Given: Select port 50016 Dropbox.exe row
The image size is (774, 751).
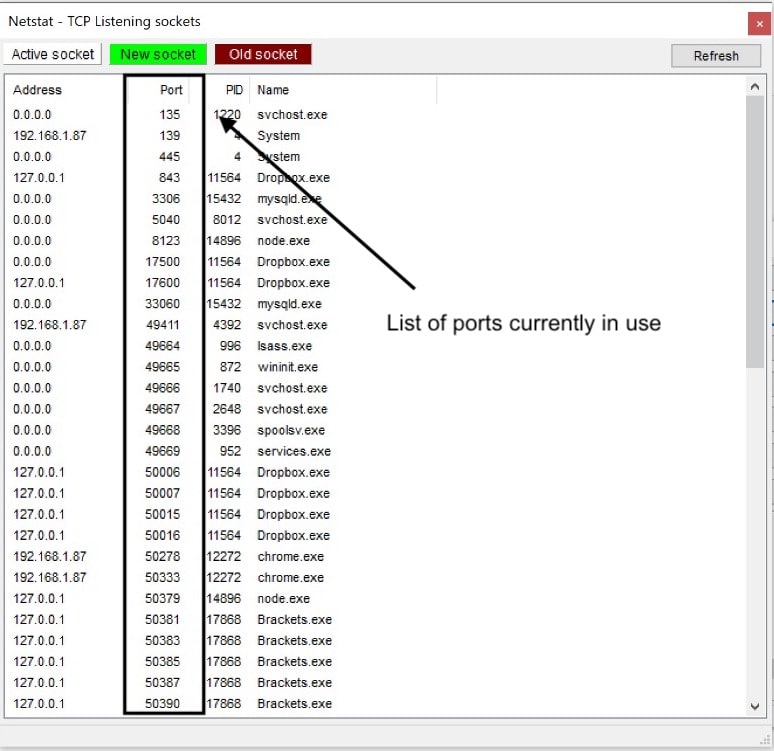Looking at the screenshot, I should [x=170, y=535].
